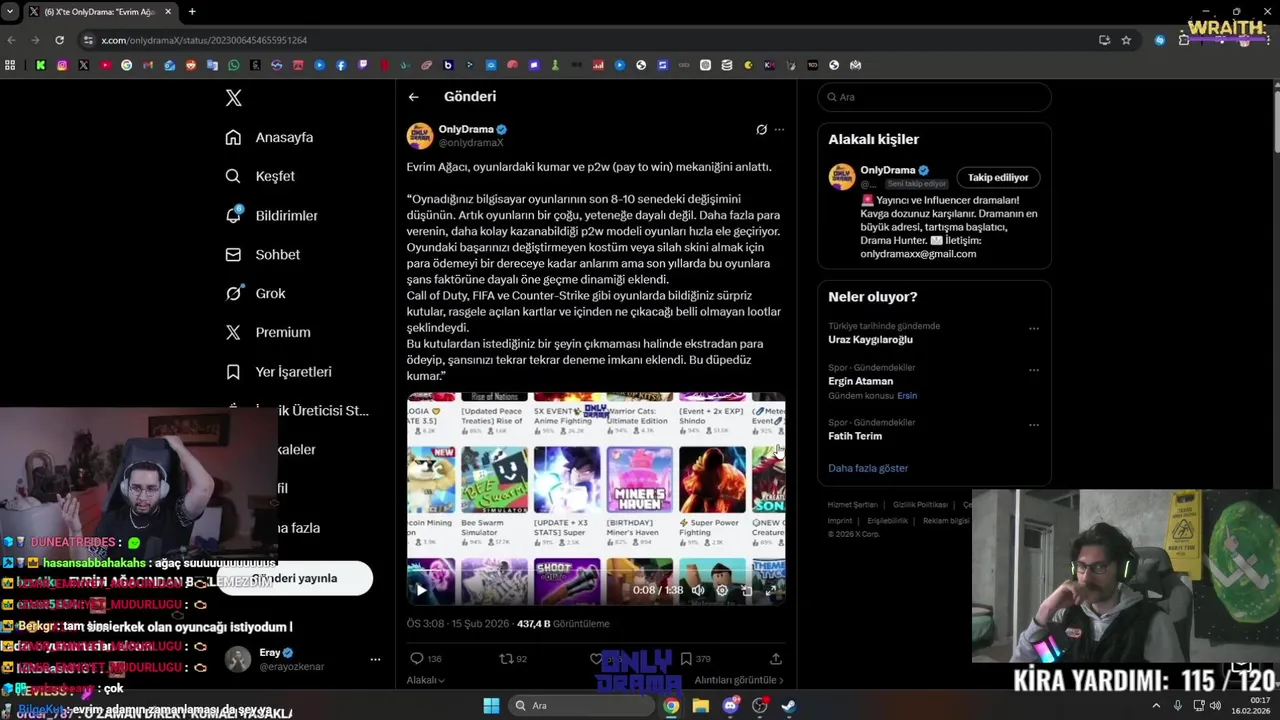
Task: Click the X logo in left sidebar
Action: (x=233, y=98)
